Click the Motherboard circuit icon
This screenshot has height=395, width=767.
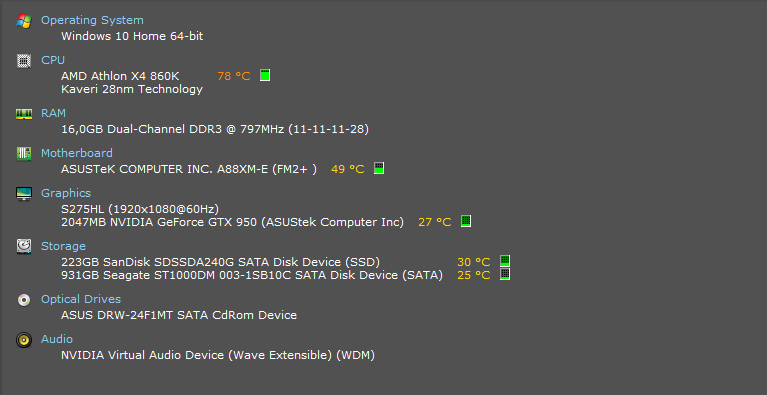23,154
